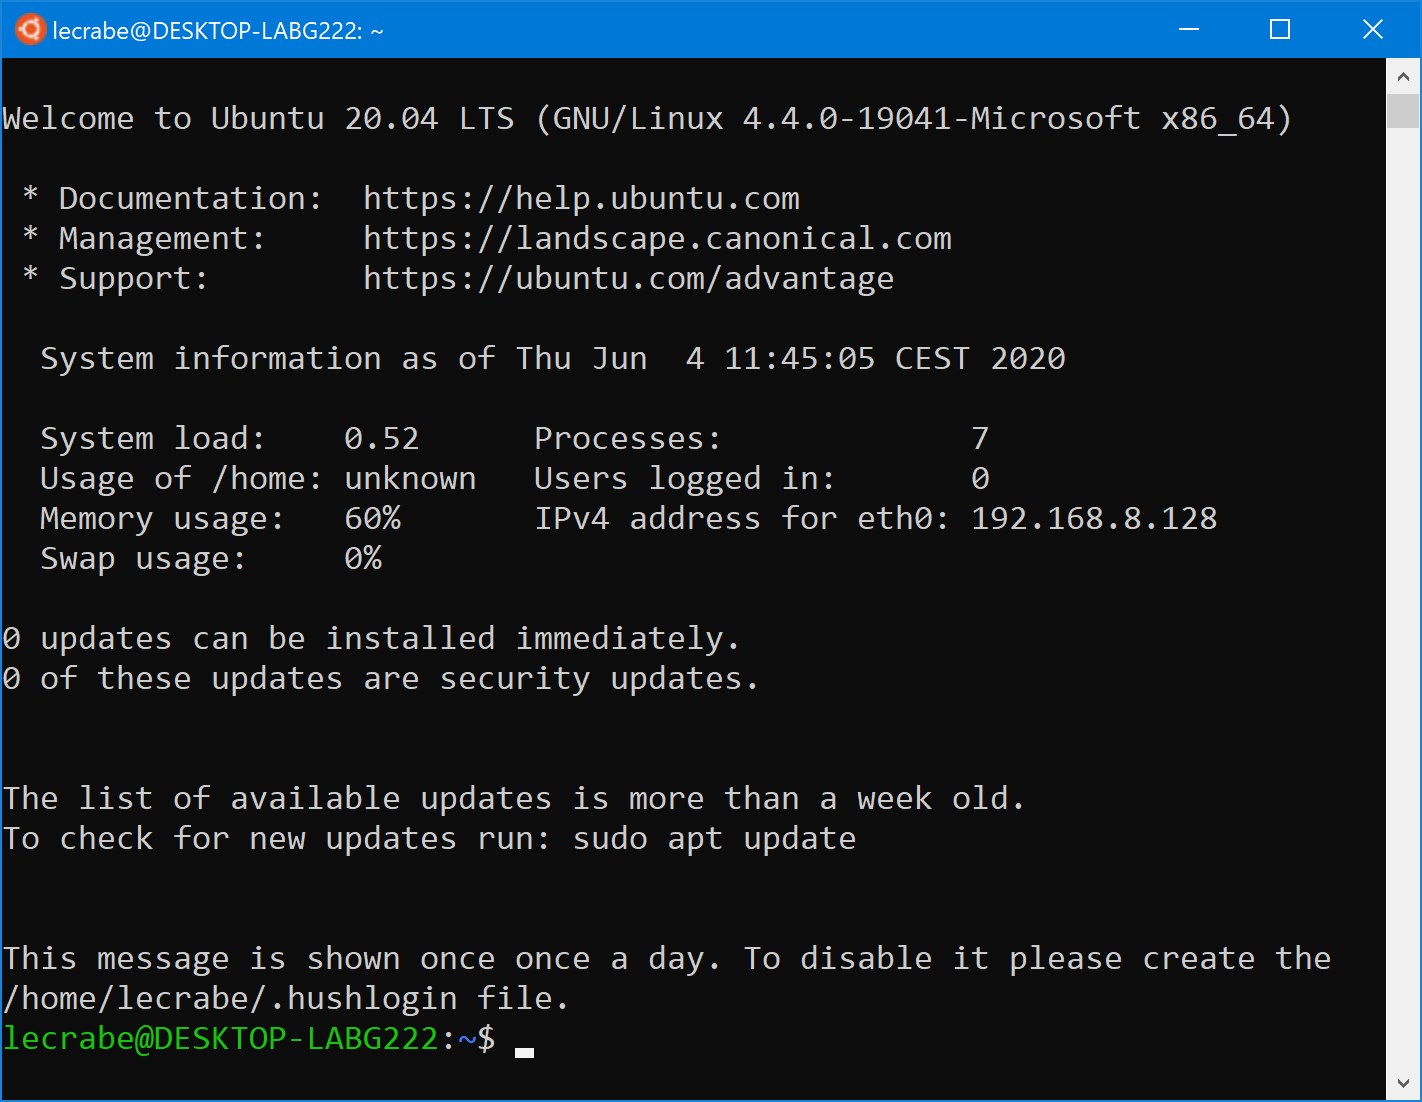Click the green lecrabe@DESKTOP-LABG222 prompt text

tap(221, 1038)
